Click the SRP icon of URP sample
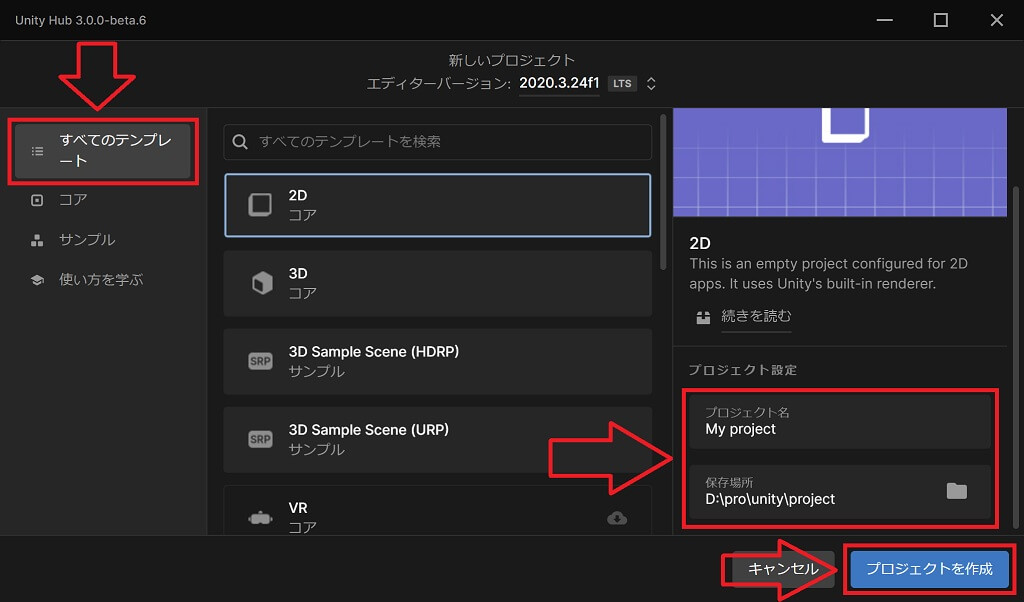This screenshot has height=602, width=1024. [x=260, y=439]
